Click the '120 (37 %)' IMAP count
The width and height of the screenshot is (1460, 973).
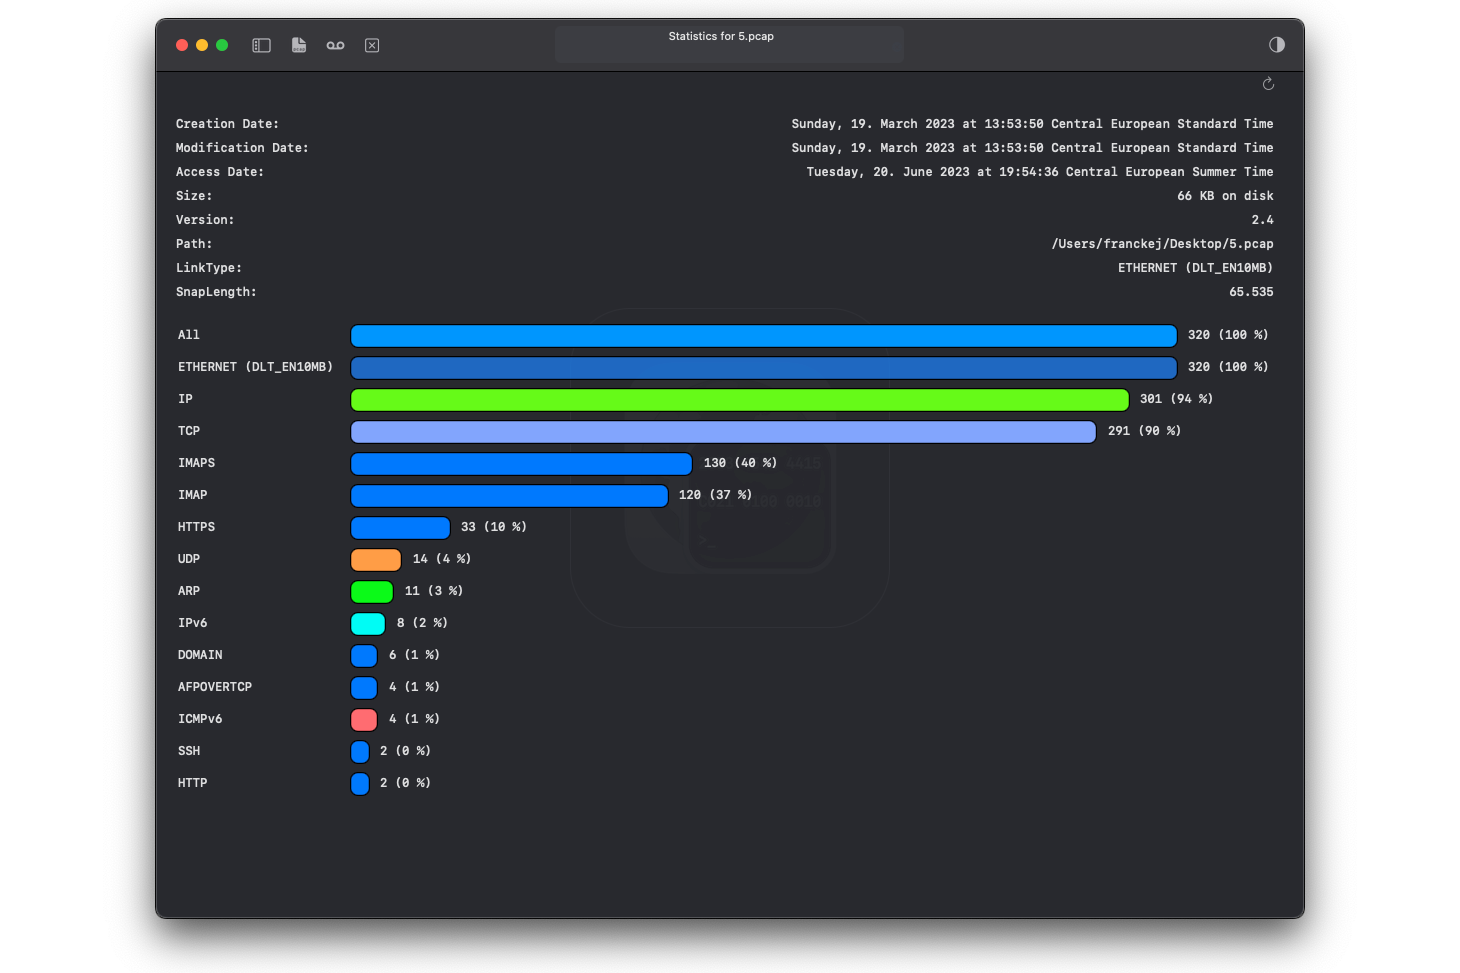click(715, 495)
